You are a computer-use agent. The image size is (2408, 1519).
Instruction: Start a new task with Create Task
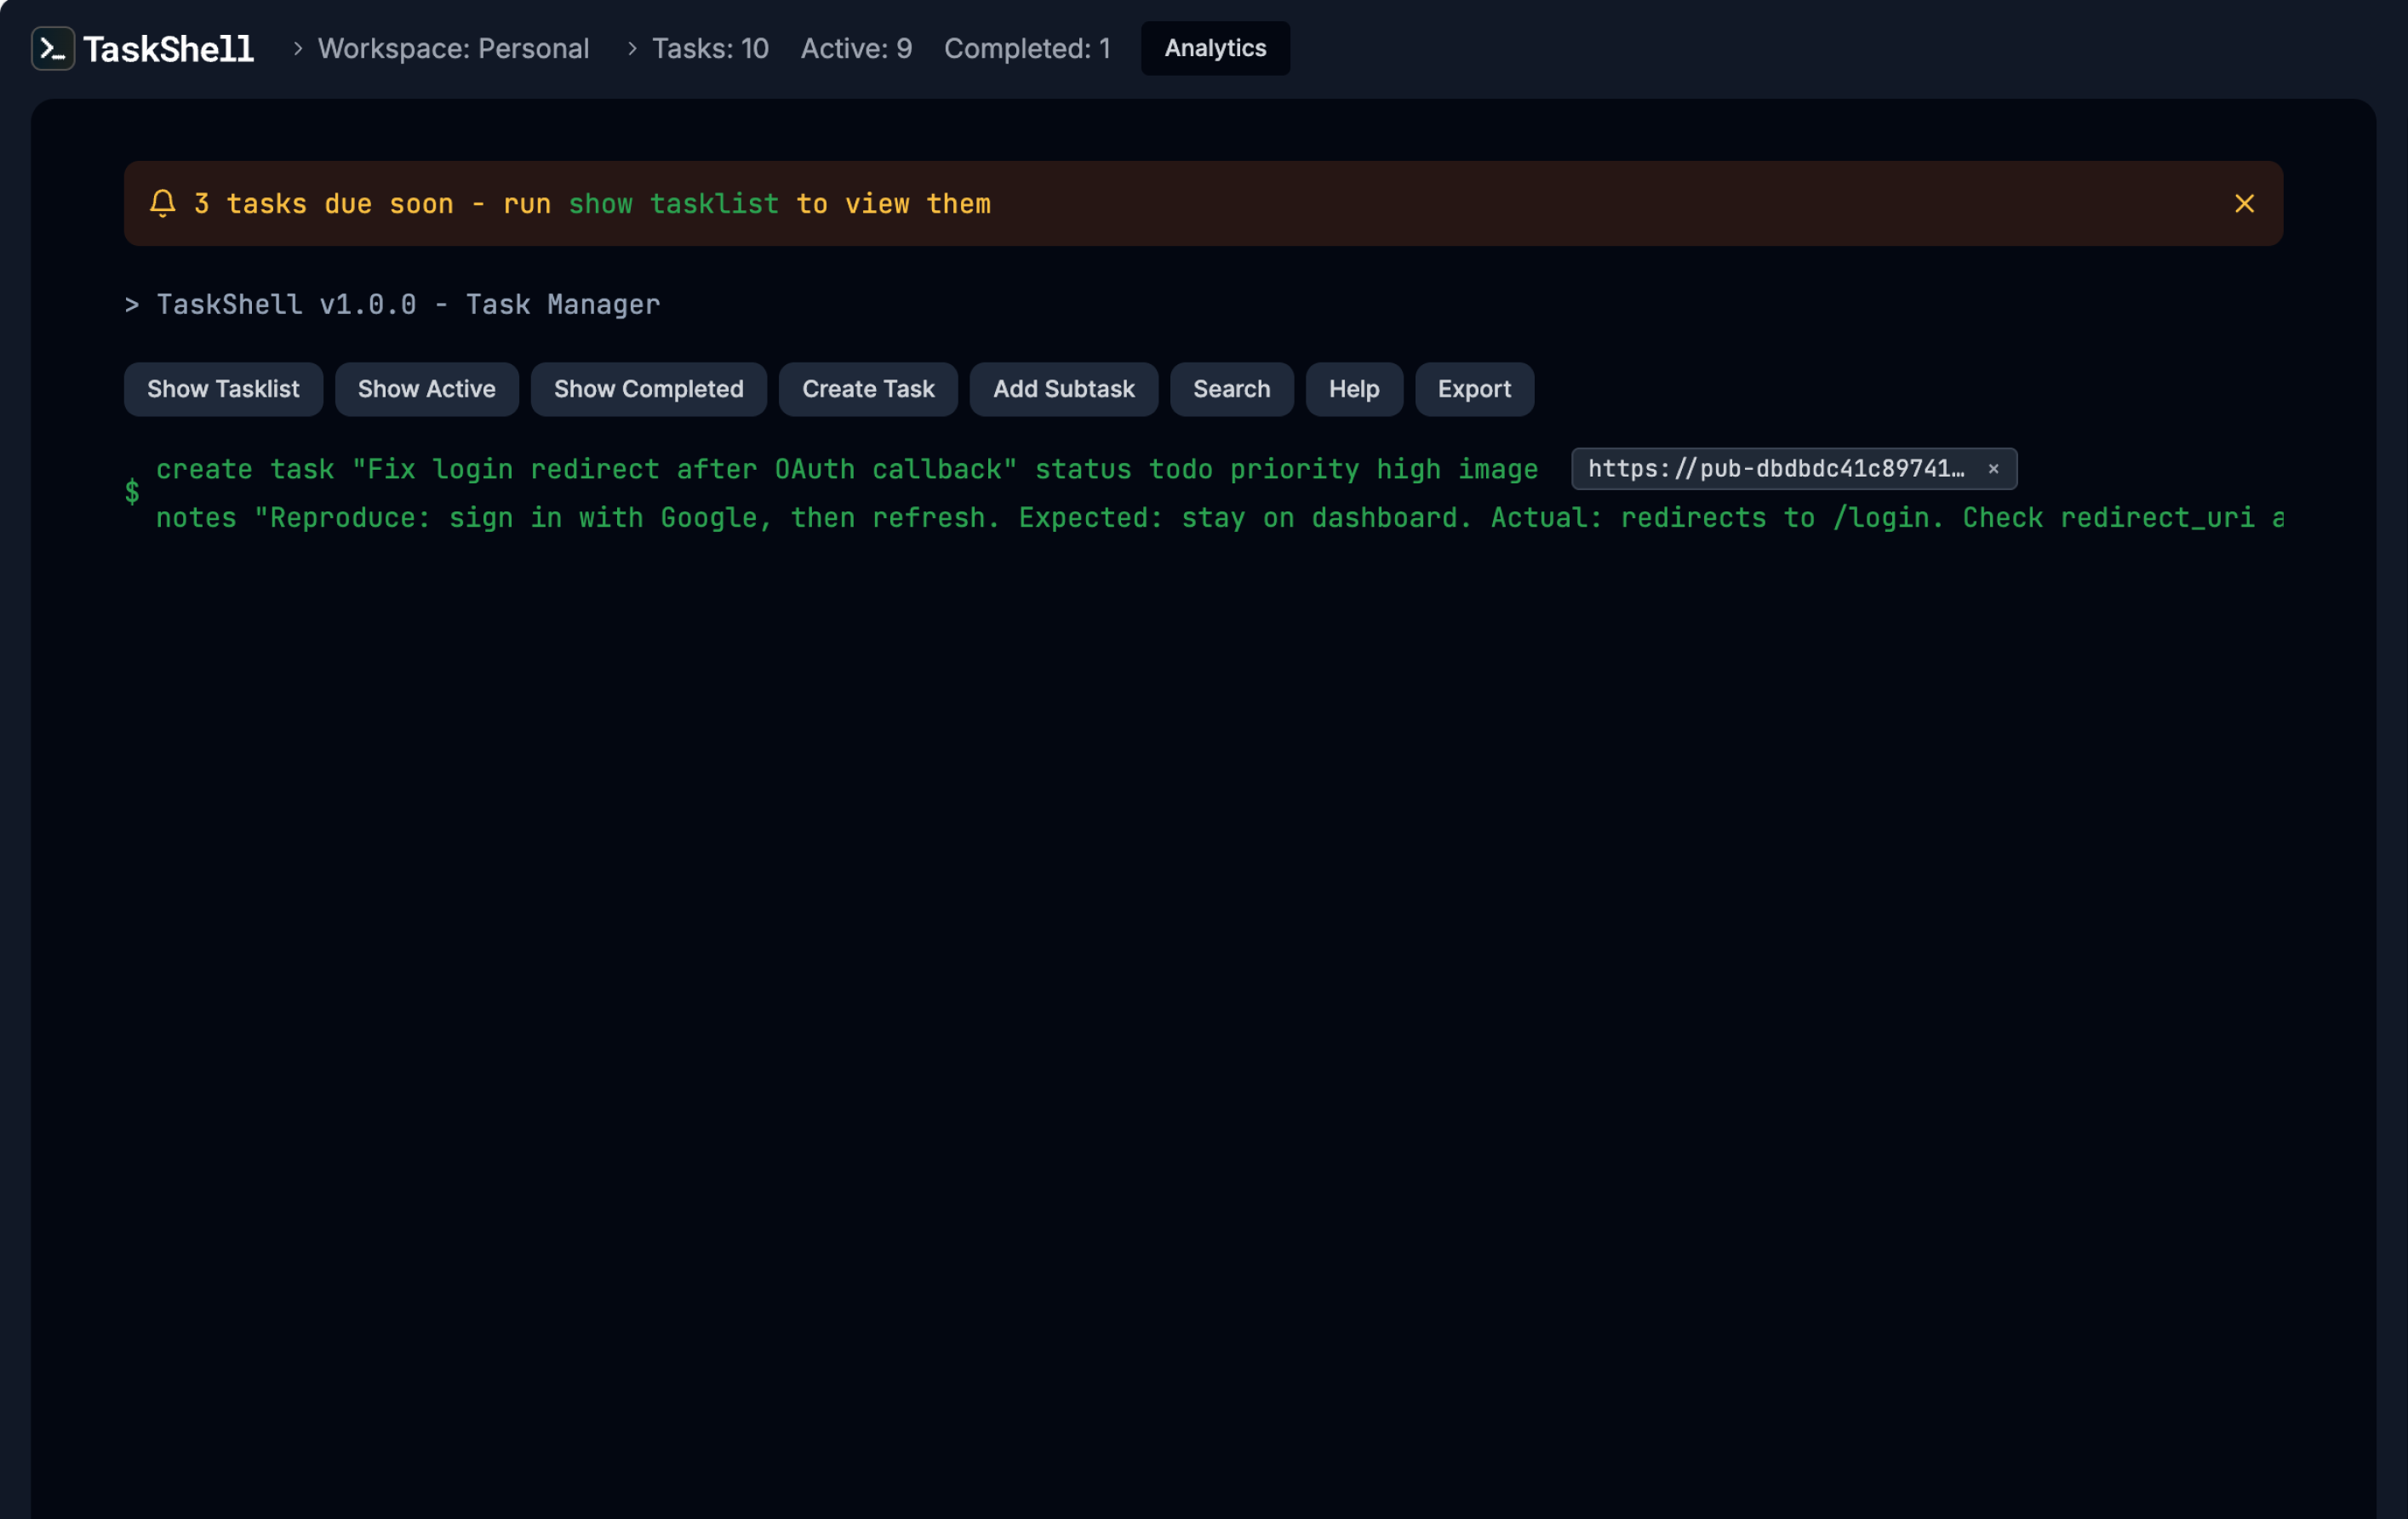click(867, 389)
